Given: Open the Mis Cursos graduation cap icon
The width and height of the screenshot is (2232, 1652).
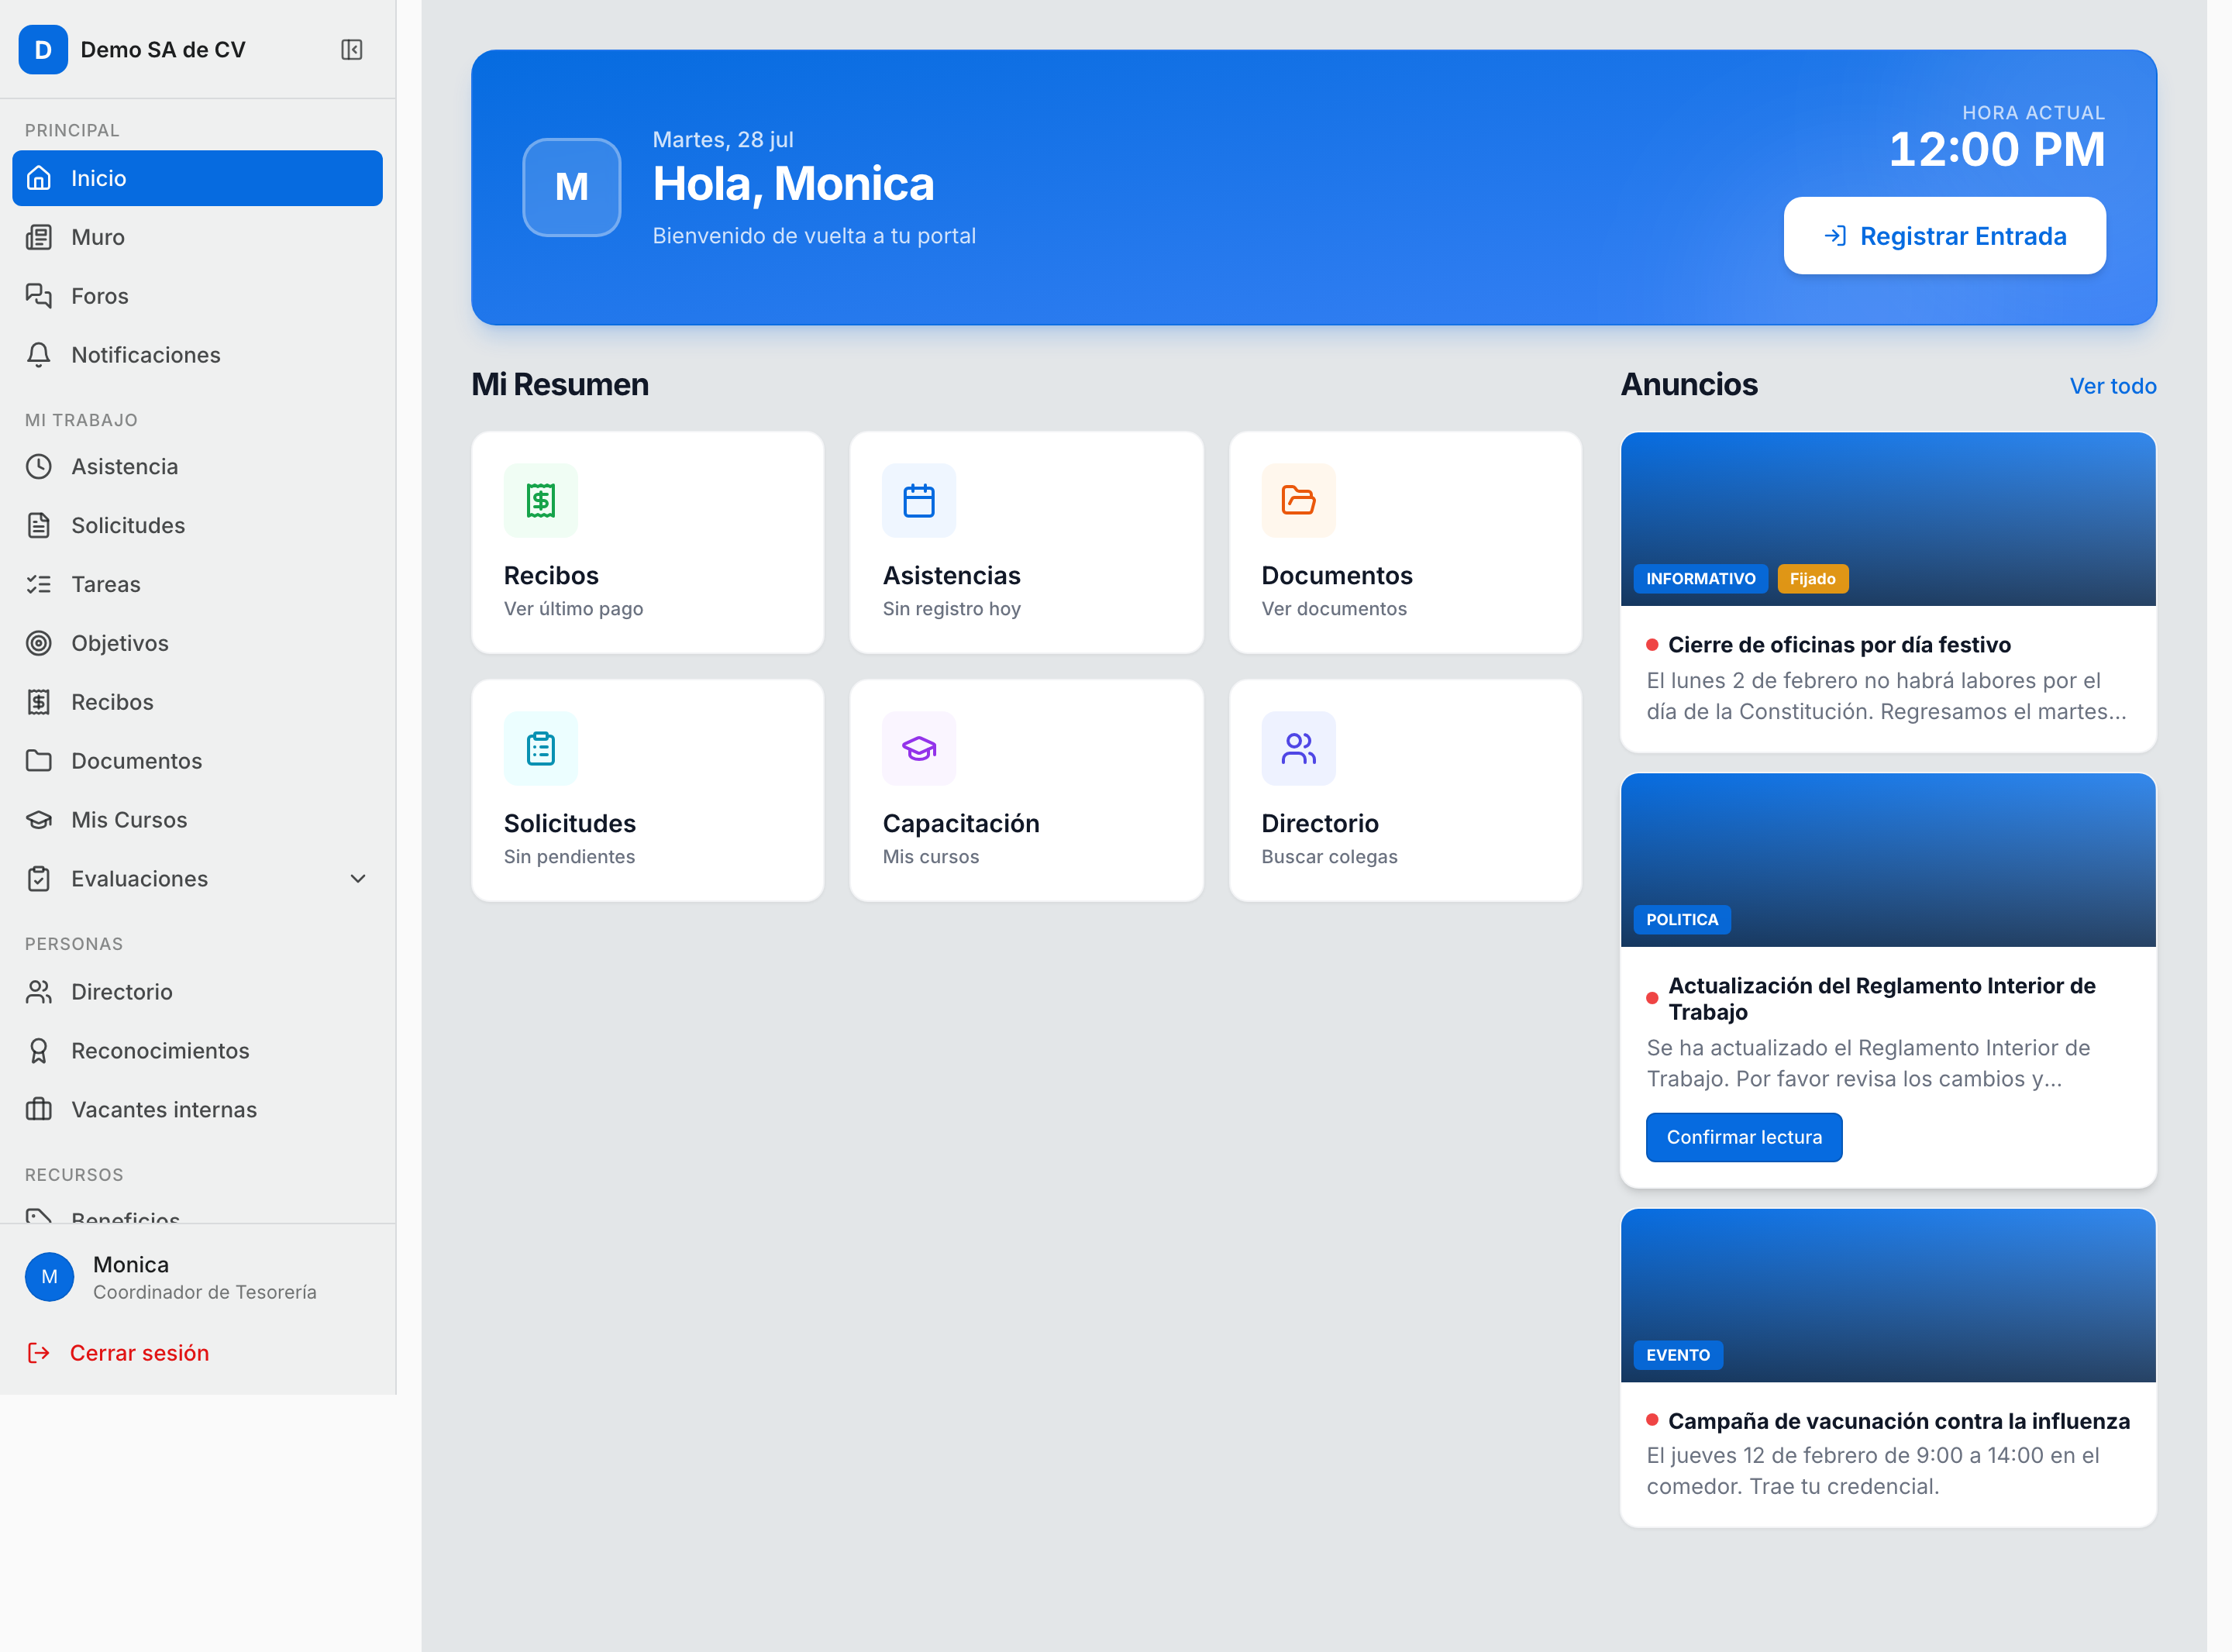Looking at the screenshot, I should coord(39,820).
